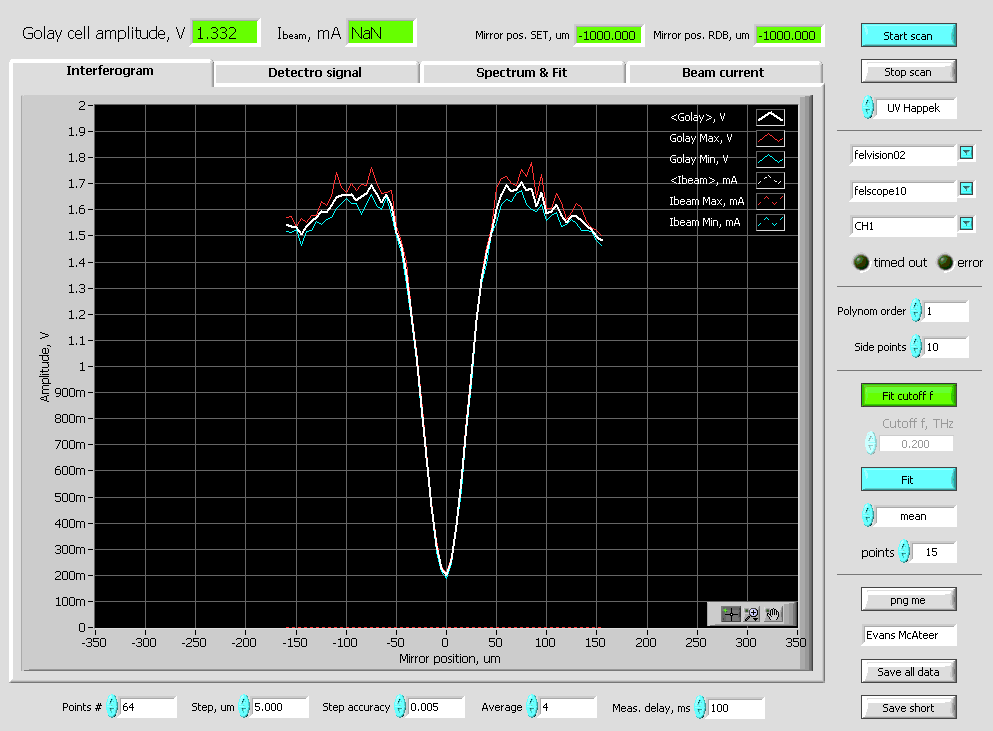Click the mean selector text
This screenshot has width=993, height=731.
(916, 516)
